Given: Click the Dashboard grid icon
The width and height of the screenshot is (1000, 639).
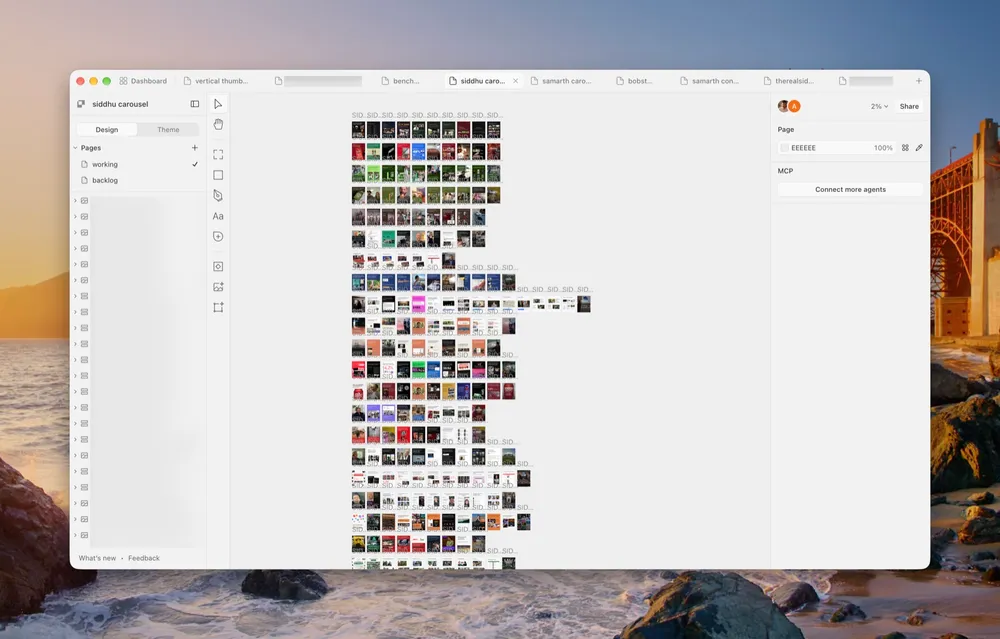Looking at the screenshot, I should pos(123,81).
